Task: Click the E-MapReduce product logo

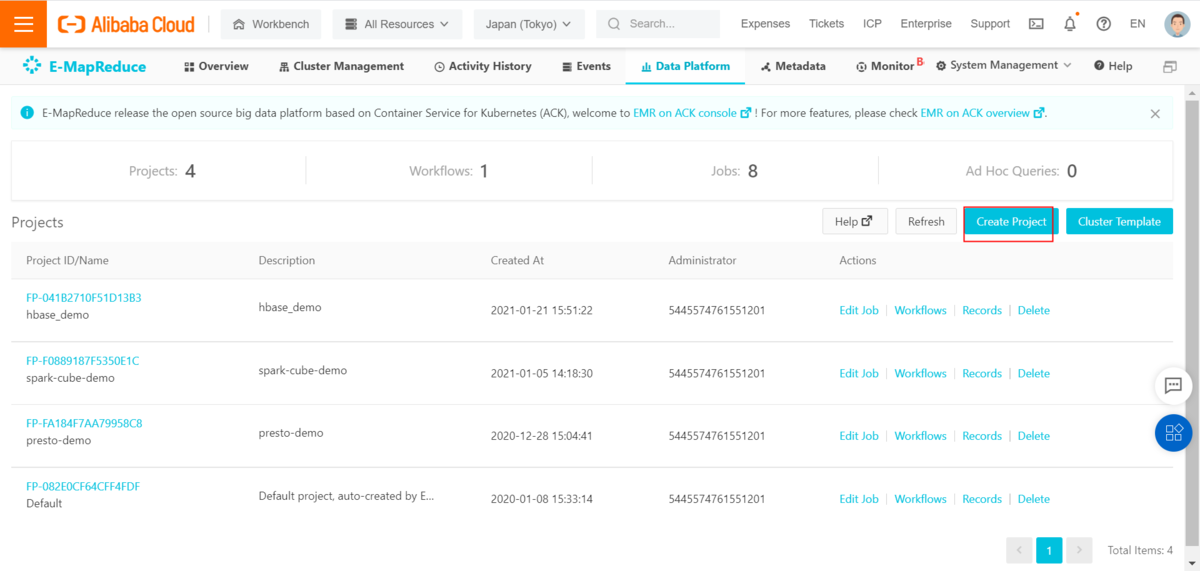Action: click(84, 66)
